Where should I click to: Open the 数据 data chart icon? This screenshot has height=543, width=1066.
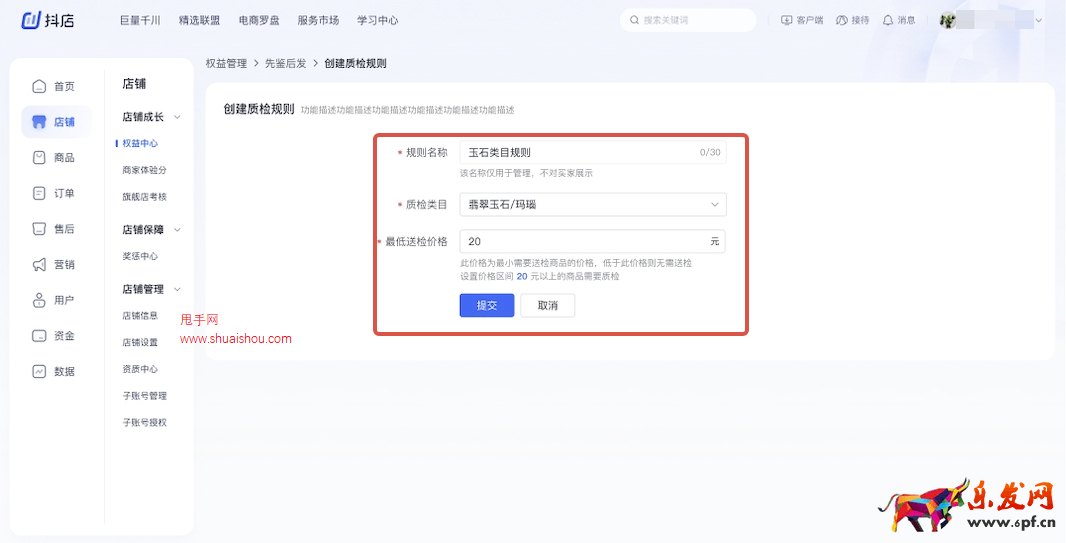pyautogui.click(x=39, y=371)
